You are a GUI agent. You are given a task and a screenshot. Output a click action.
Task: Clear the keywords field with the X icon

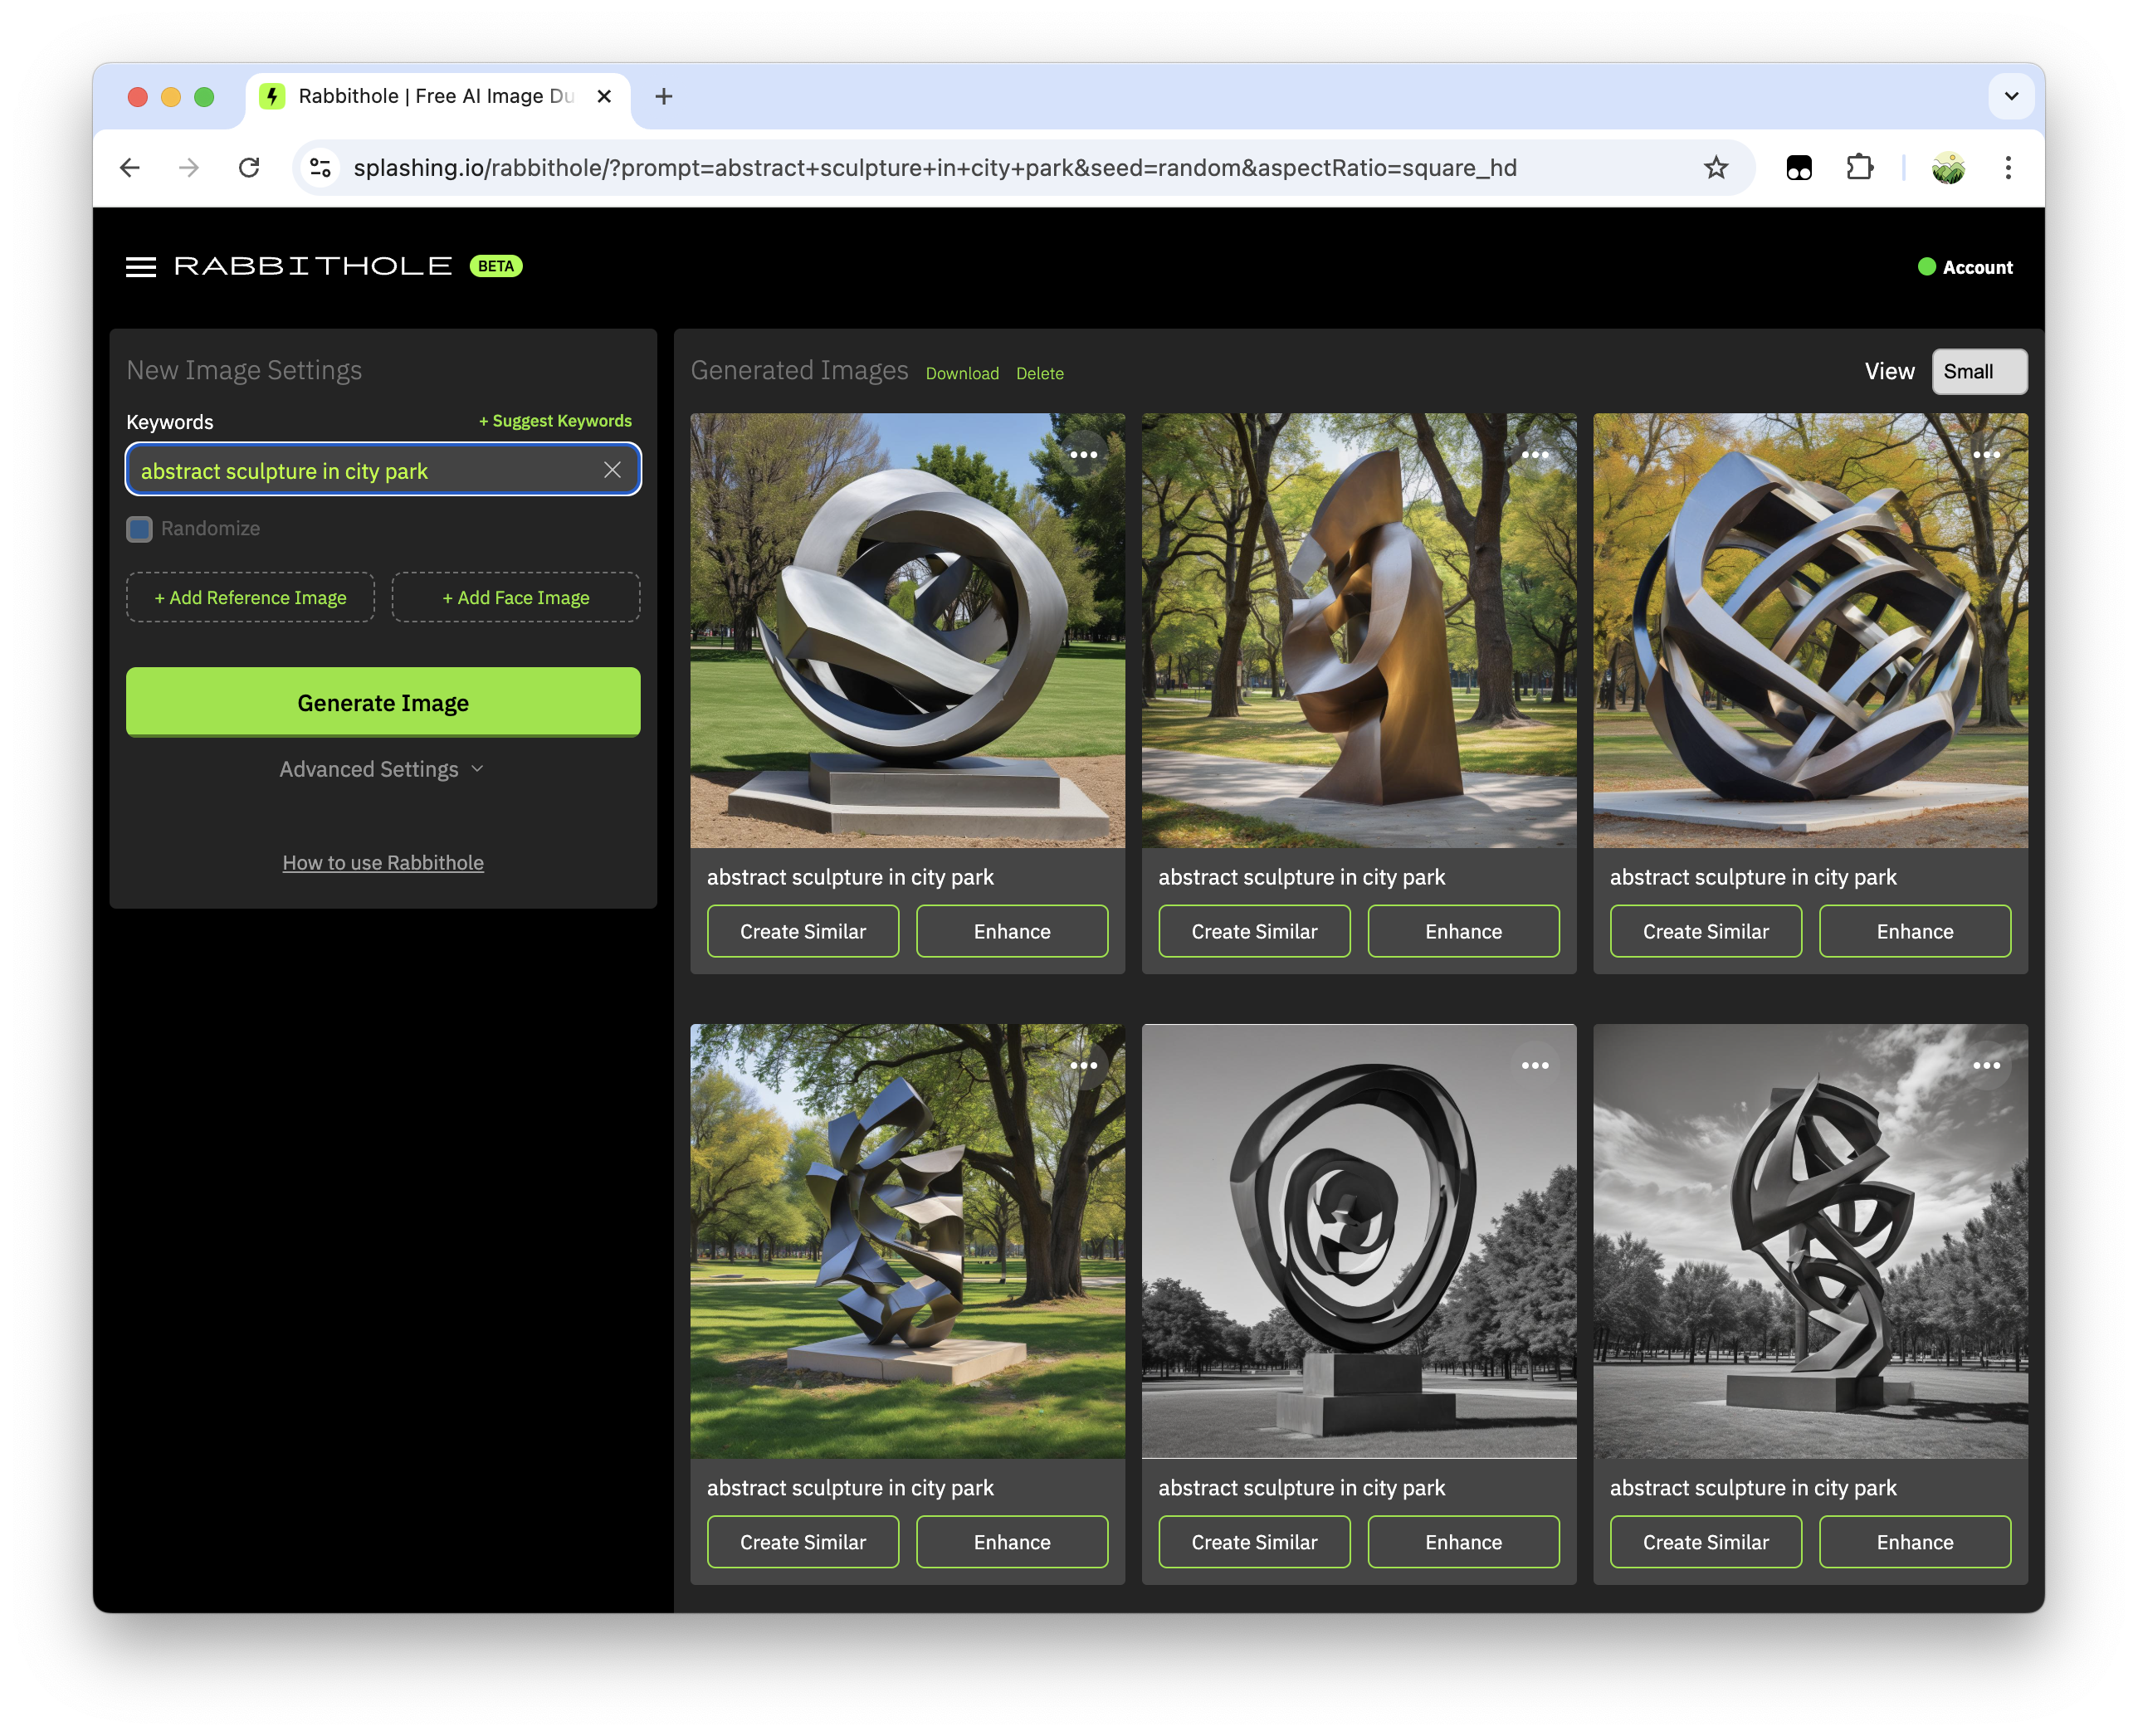click(612, 470)
